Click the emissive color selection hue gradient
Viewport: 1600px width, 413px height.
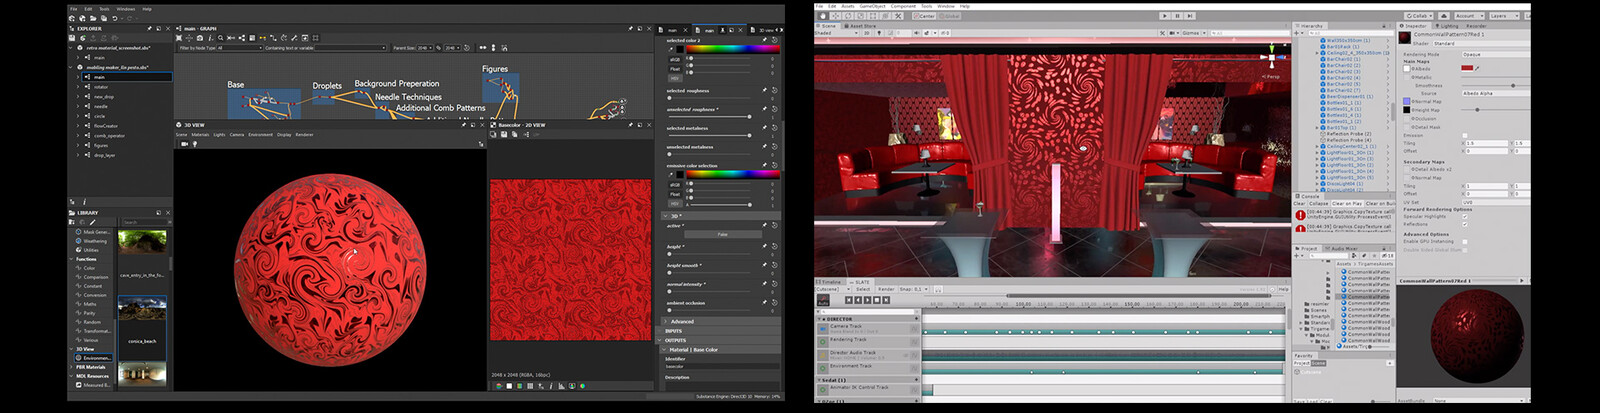[x=733, y=174]
